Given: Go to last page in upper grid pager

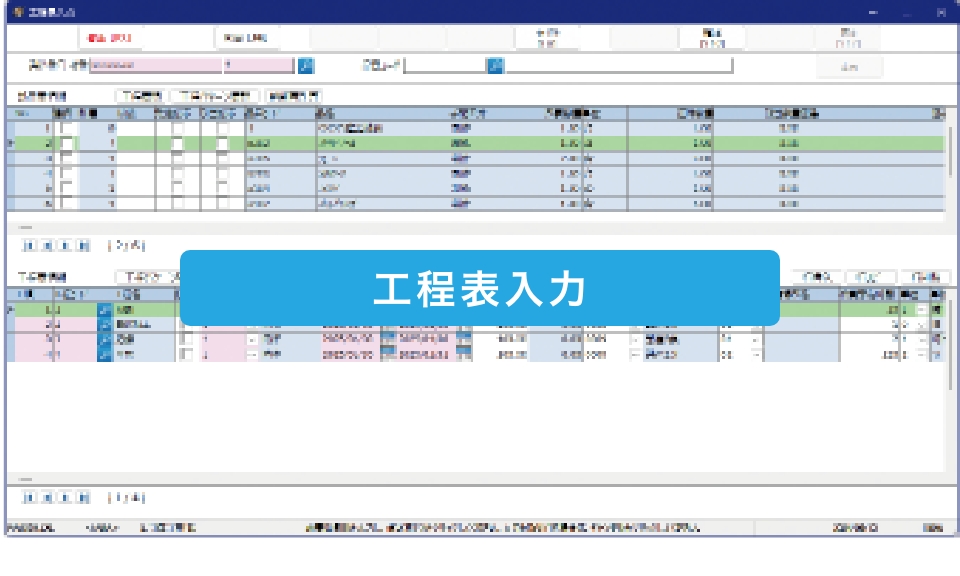Looking at the screenshot, I should click(83, 244).
